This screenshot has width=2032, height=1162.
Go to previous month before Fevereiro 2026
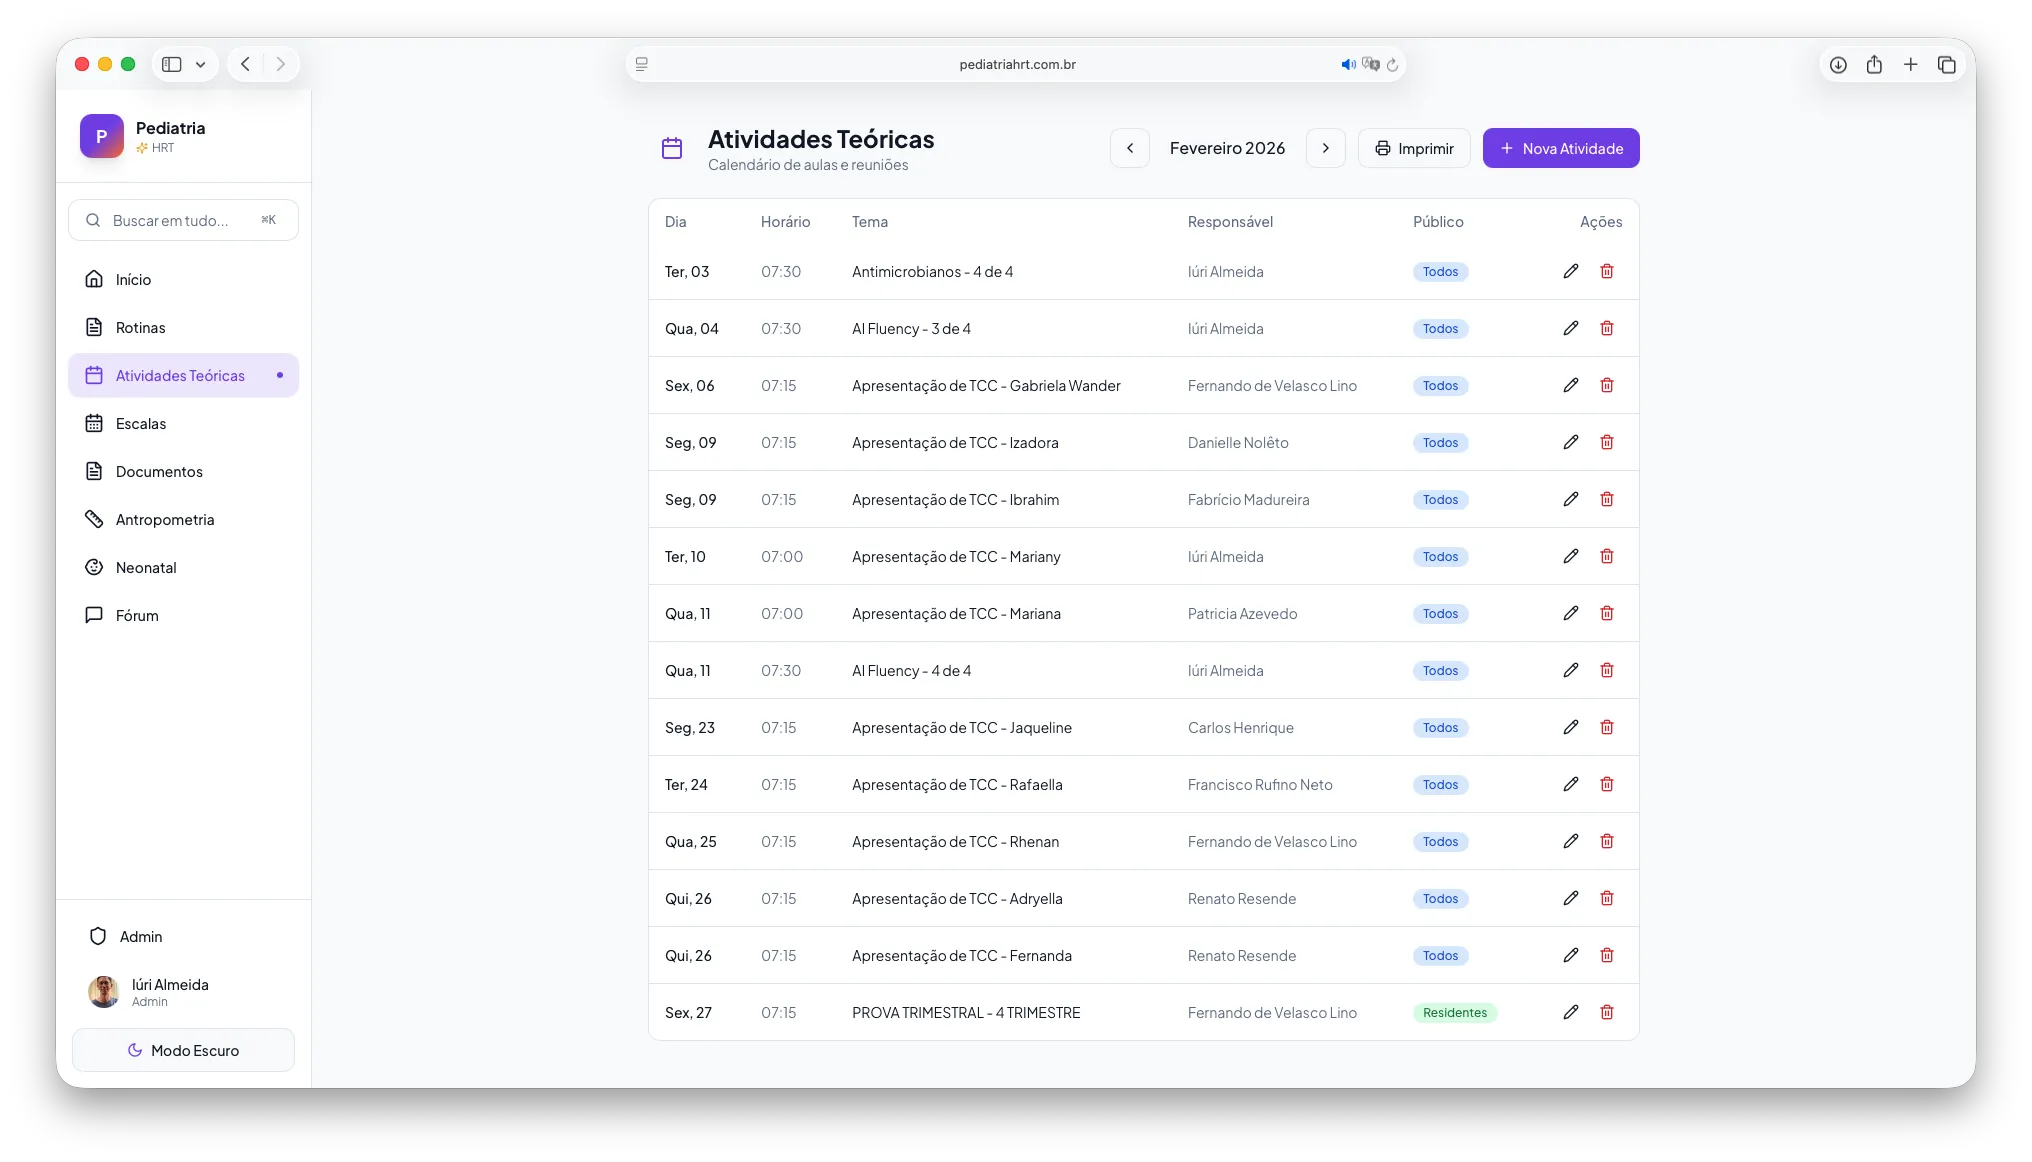[1130, 148]
